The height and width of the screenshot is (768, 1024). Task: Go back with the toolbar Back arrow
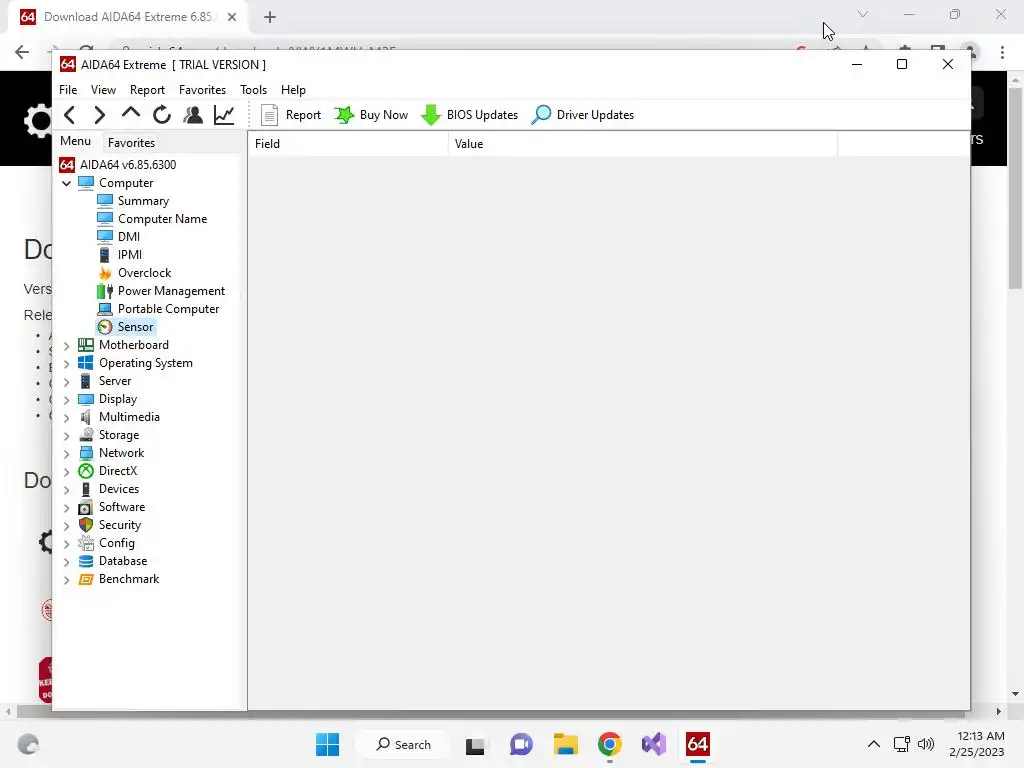(x=69, y=115)
